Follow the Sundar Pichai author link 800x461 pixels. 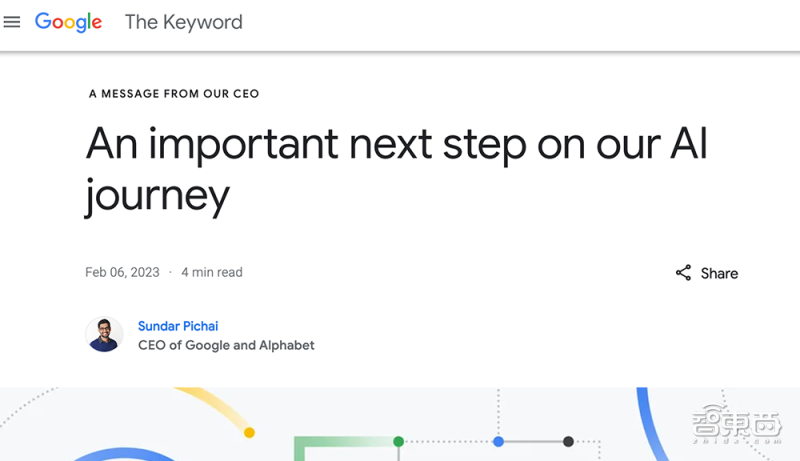(178, 326)
